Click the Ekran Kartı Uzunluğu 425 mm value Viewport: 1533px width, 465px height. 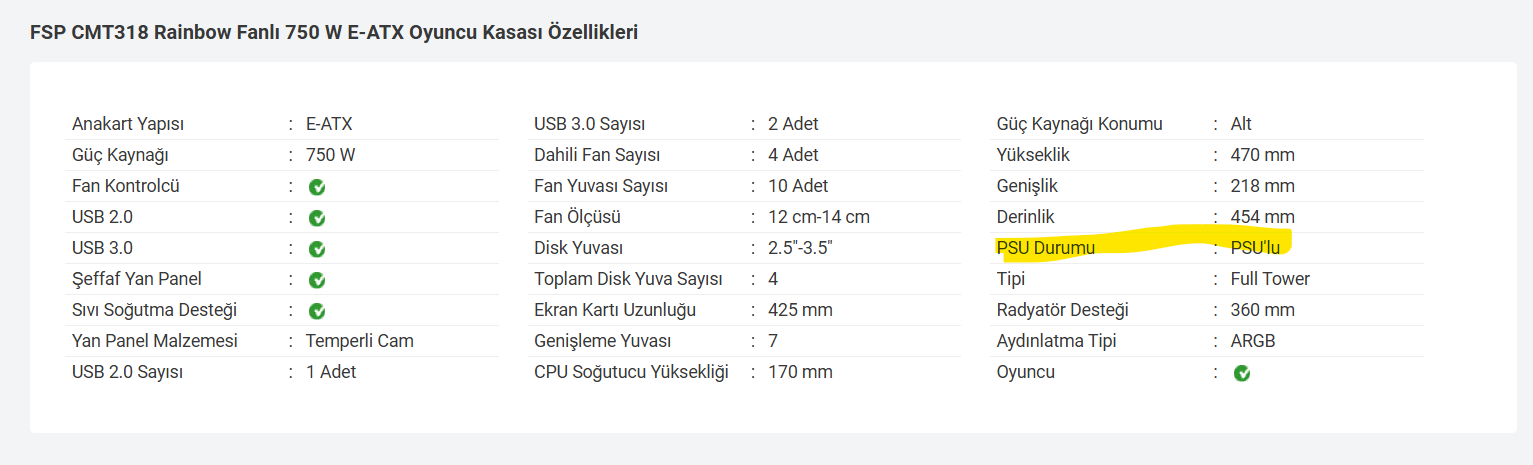[x=800, y=310]
